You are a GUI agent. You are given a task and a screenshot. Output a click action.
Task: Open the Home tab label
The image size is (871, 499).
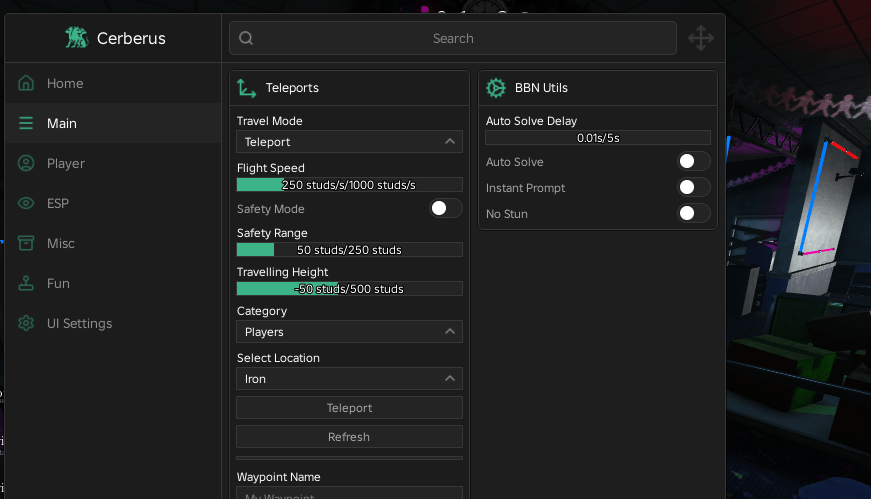[x=65, y=83]
